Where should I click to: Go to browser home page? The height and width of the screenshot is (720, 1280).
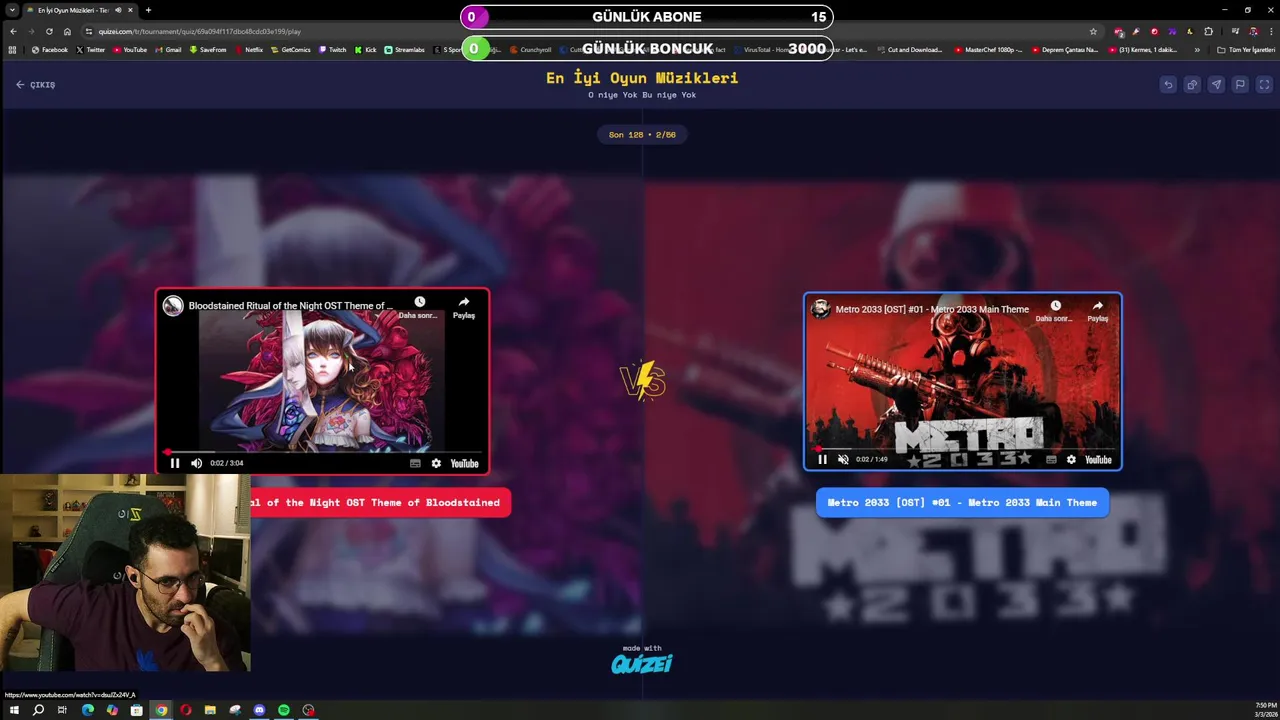(67, 31)
